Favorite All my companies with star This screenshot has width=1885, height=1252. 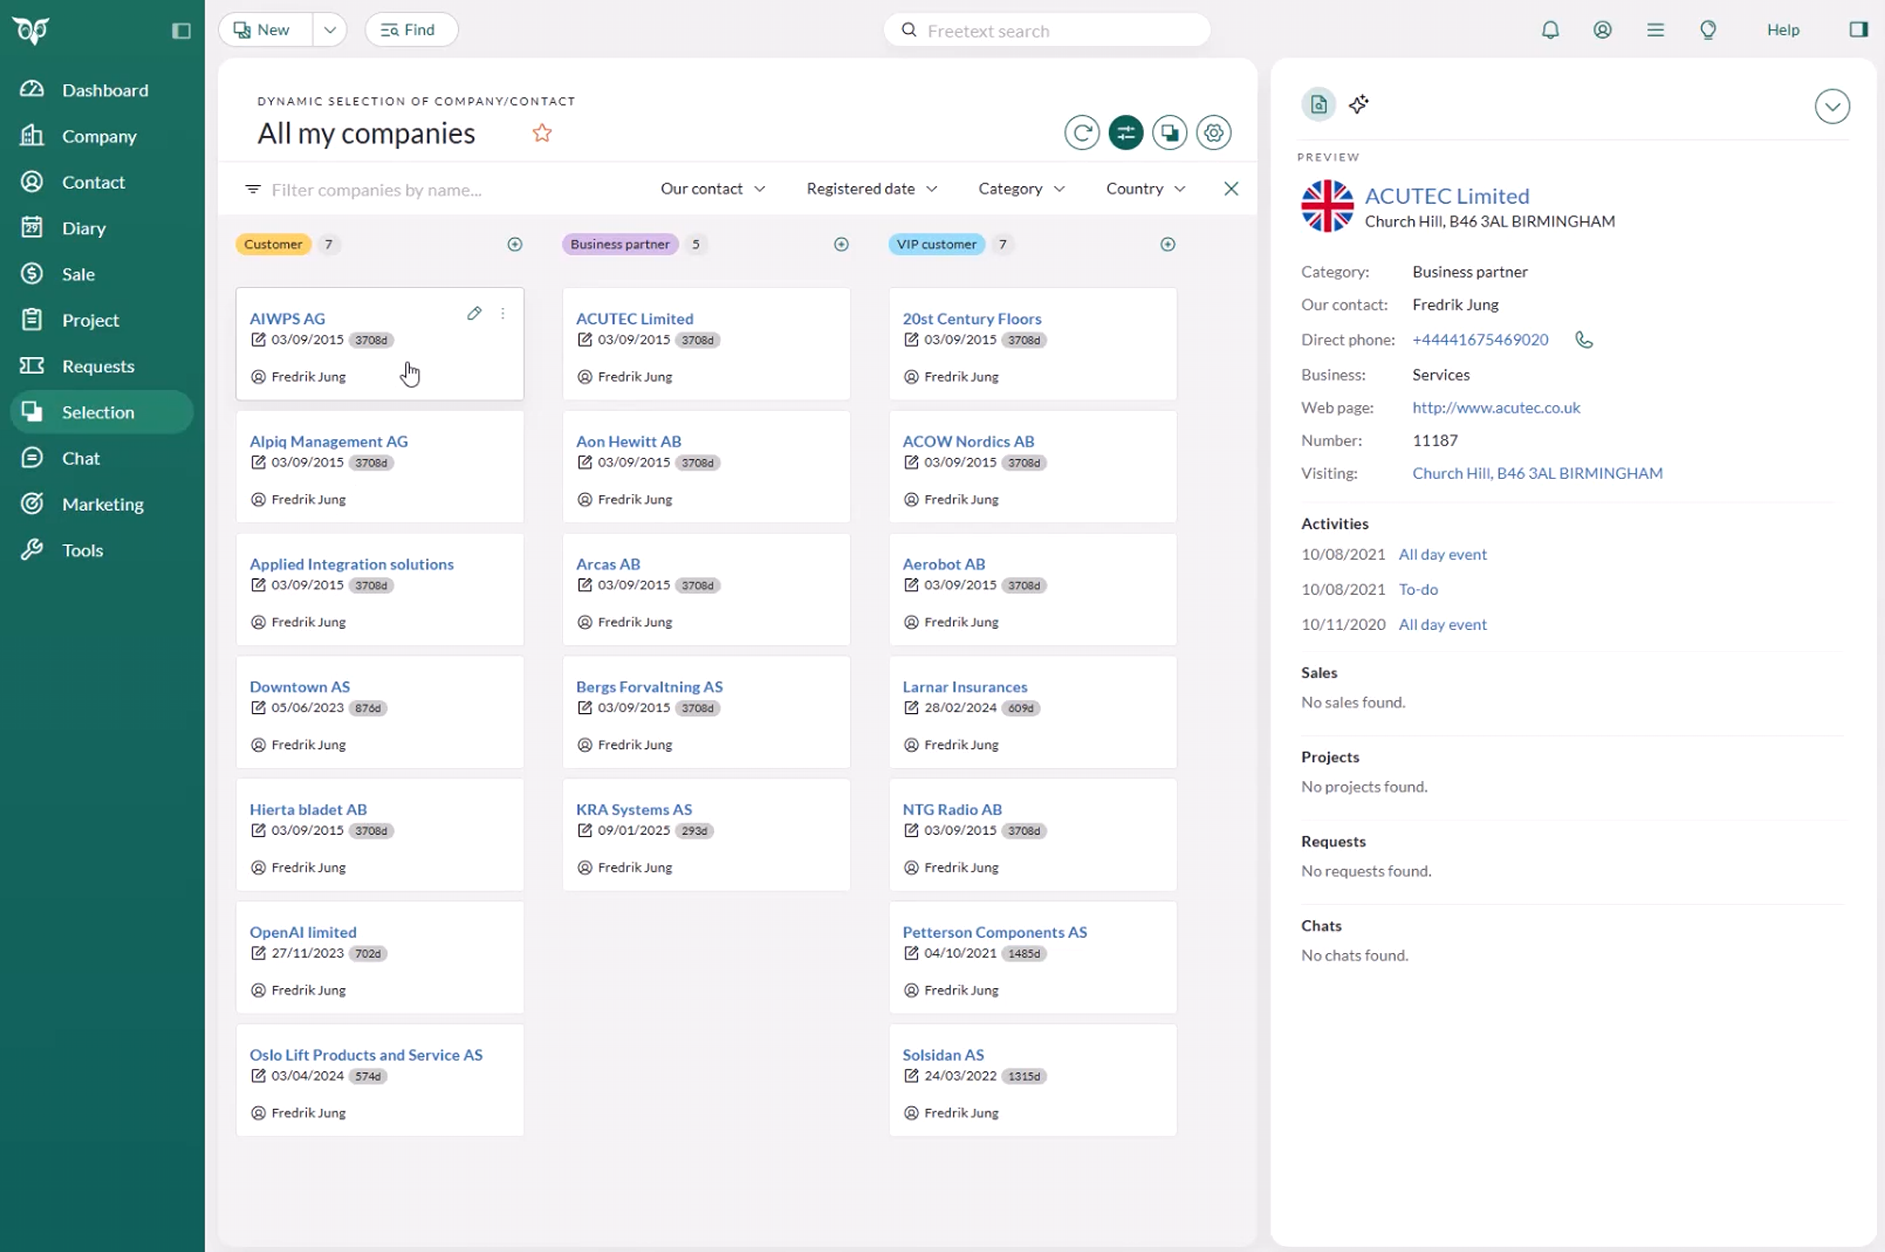click(542, 133)
